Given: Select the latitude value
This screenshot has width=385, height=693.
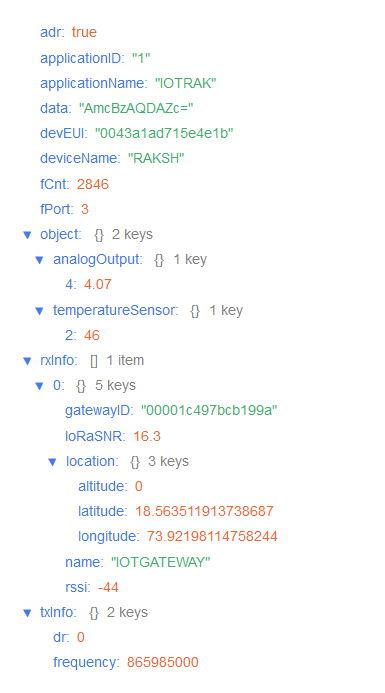Looking at the screenshot, I should click(x=204, y=511).
